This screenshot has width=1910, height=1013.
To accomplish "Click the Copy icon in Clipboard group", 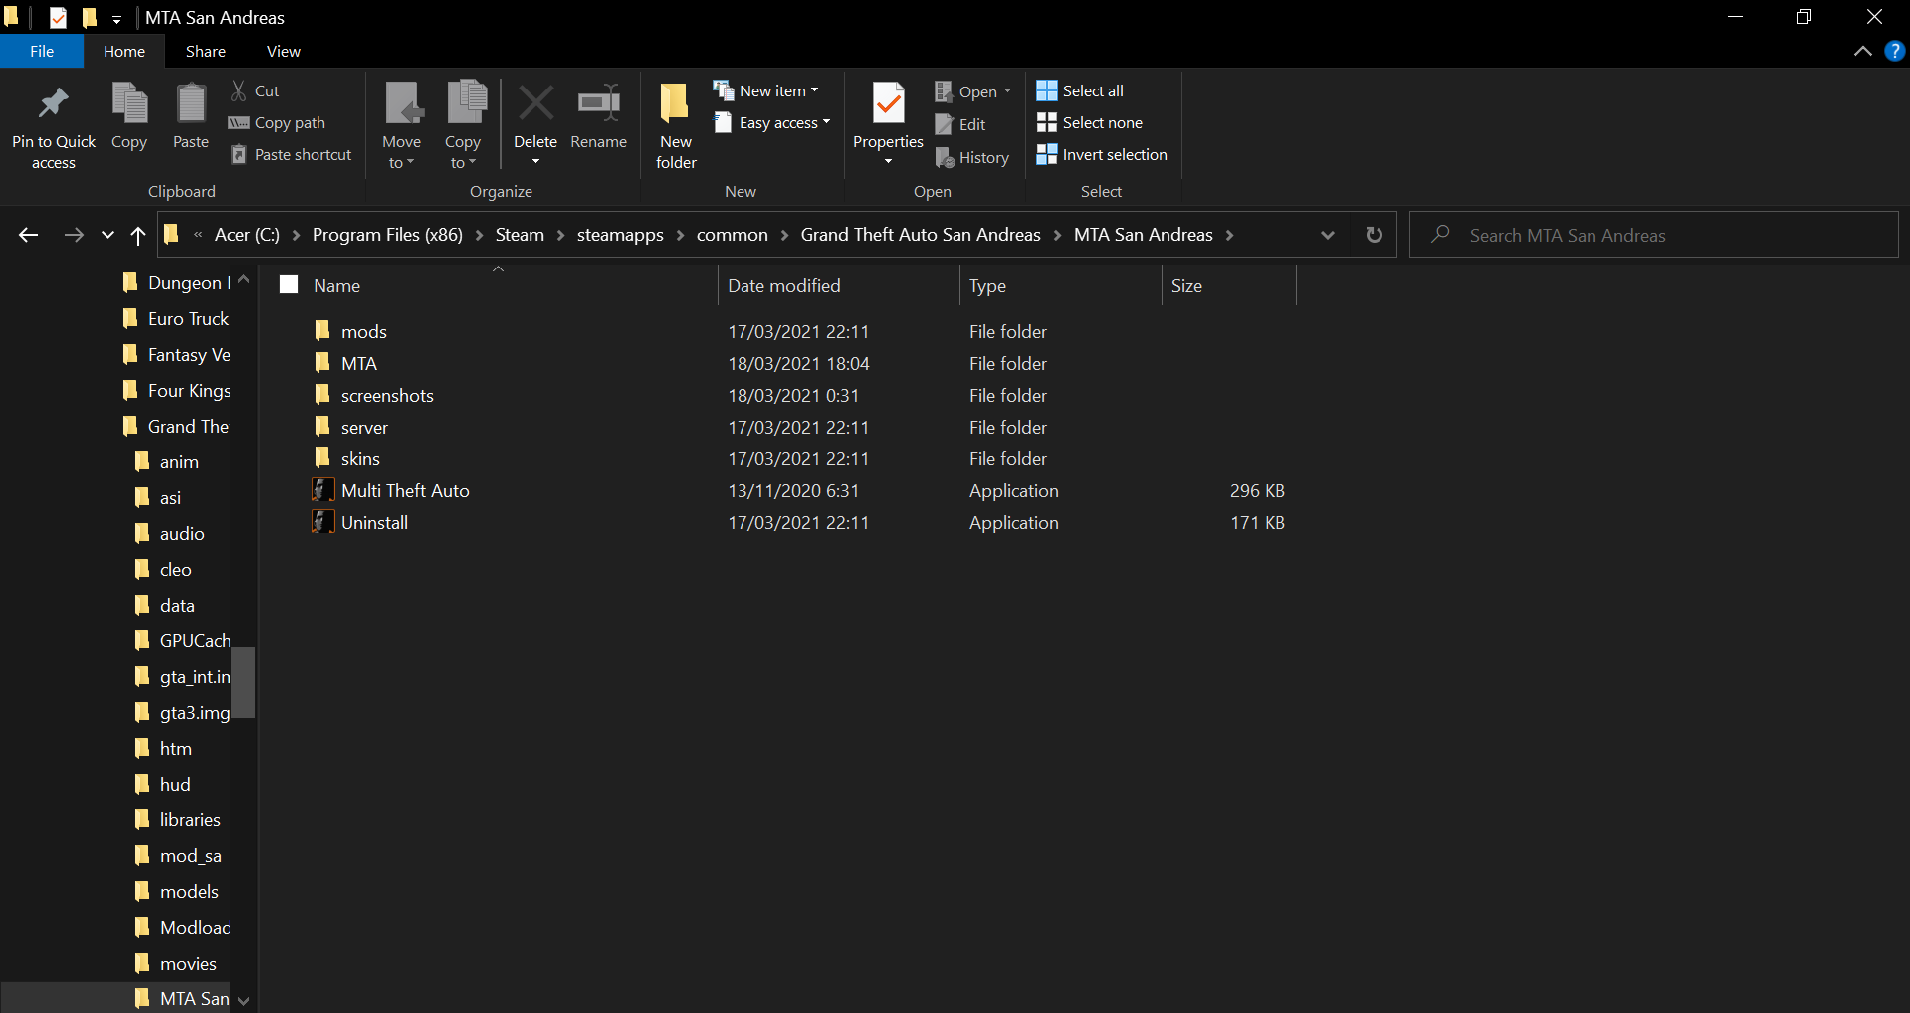I will [129, 104].
